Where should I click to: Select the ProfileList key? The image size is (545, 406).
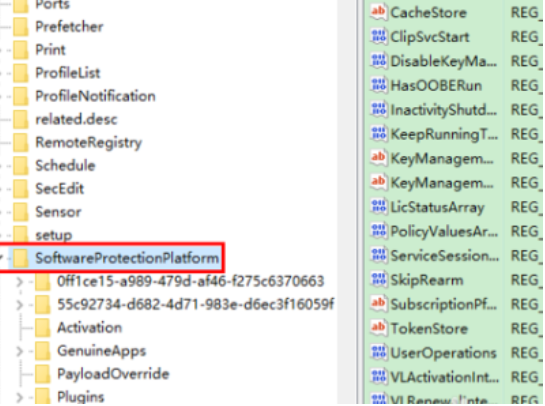coord(68,73)
